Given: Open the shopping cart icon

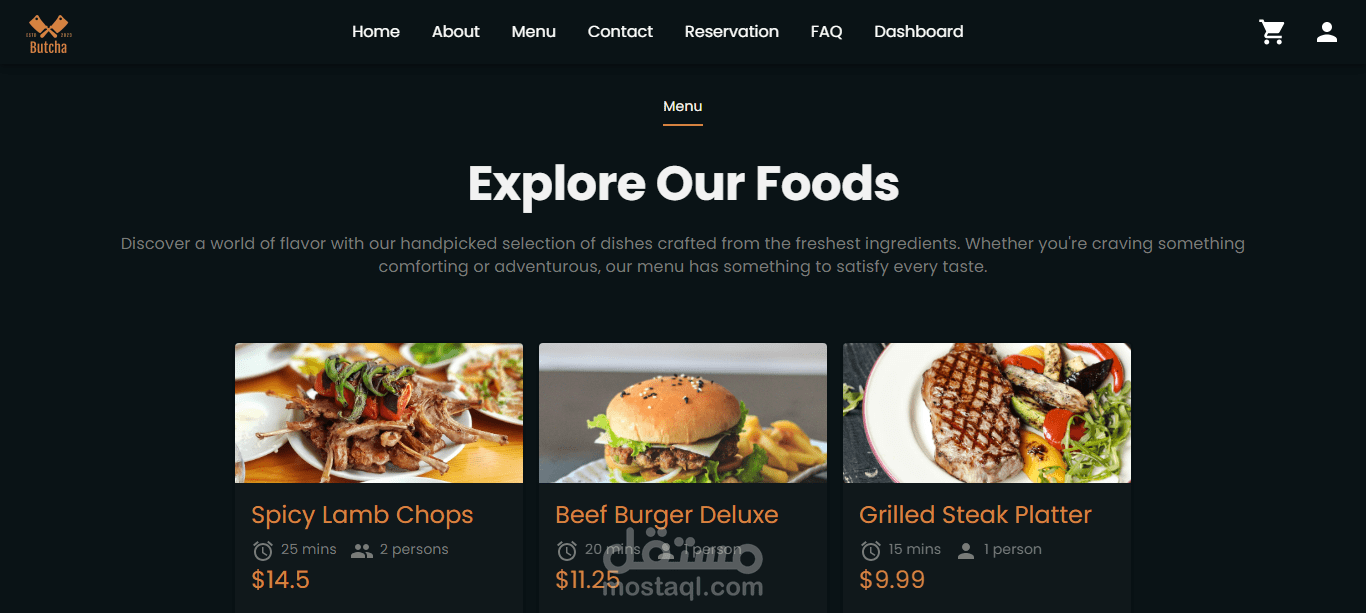Looking at the screenshot, I should pyautogui.click(x=1272, y=32).
